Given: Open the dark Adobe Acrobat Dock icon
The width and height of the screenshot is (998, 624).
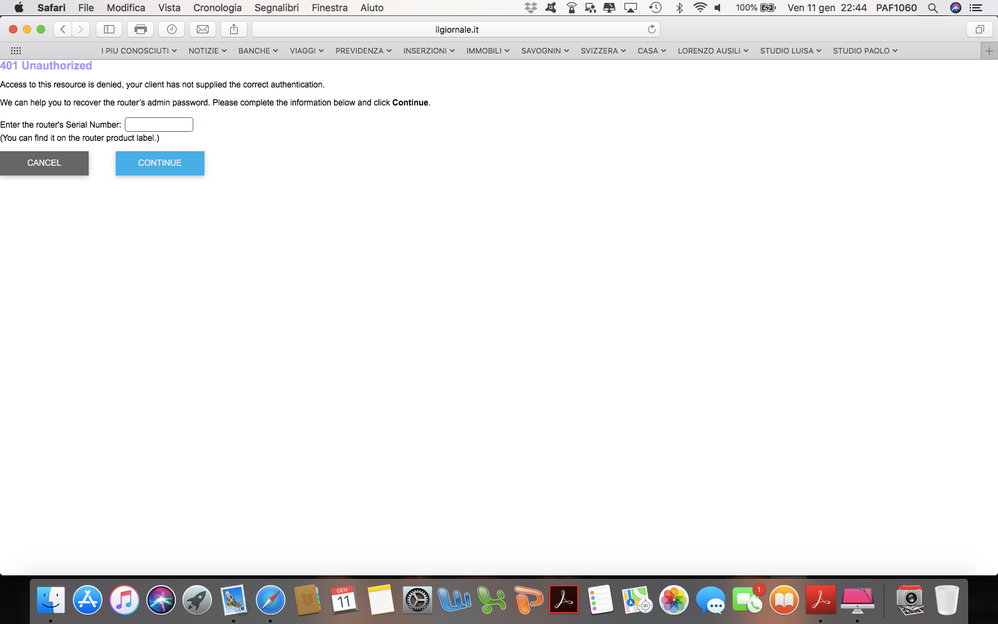Looking at the screenshot, I should point(564,600).
